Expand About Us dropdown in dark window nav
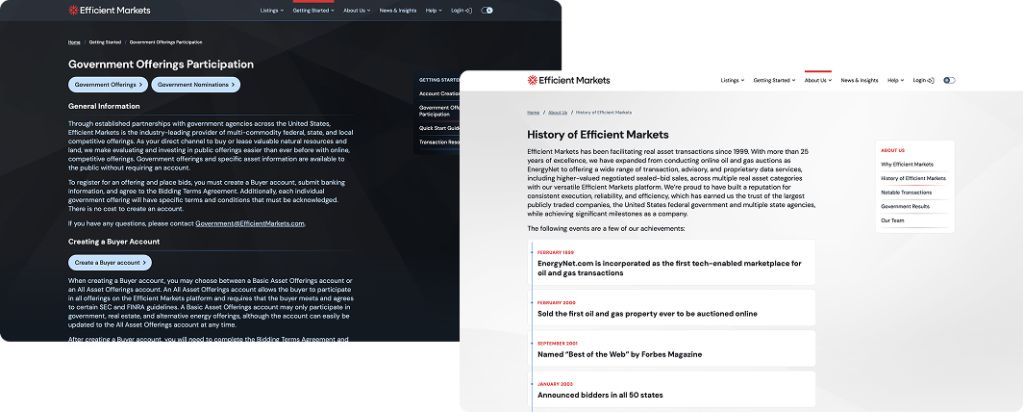Viewport: 1024px width, 412px height. click(x=357, y=10)
